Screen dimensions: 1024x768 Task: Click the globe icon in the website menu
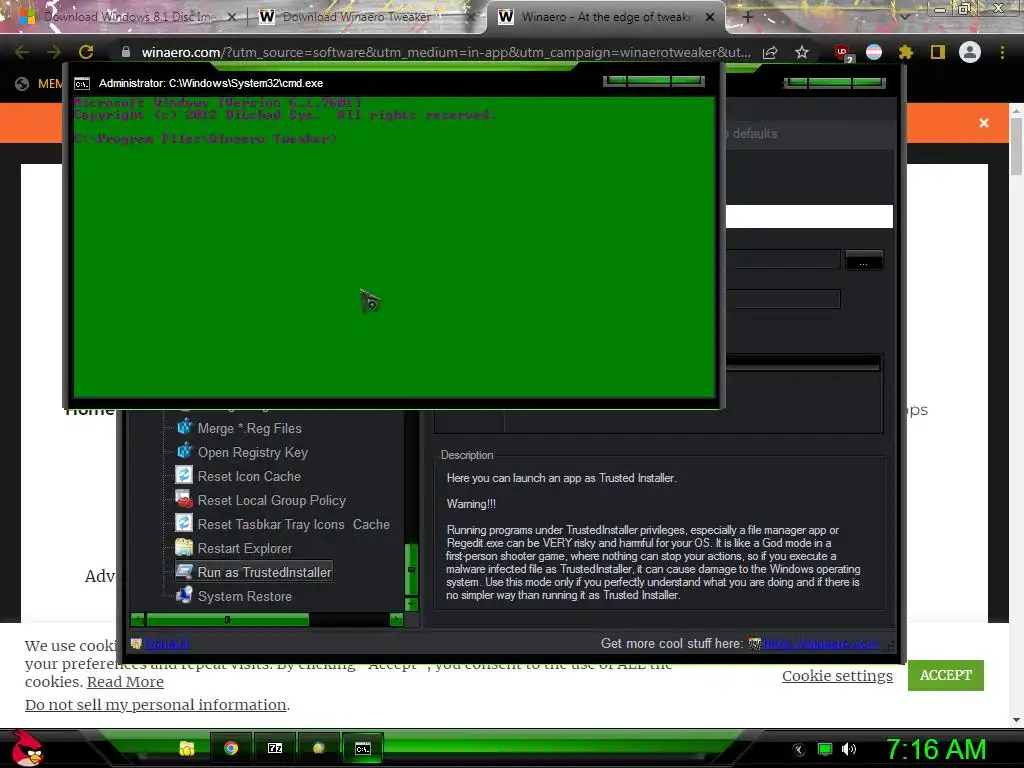[x=22, y=83]
